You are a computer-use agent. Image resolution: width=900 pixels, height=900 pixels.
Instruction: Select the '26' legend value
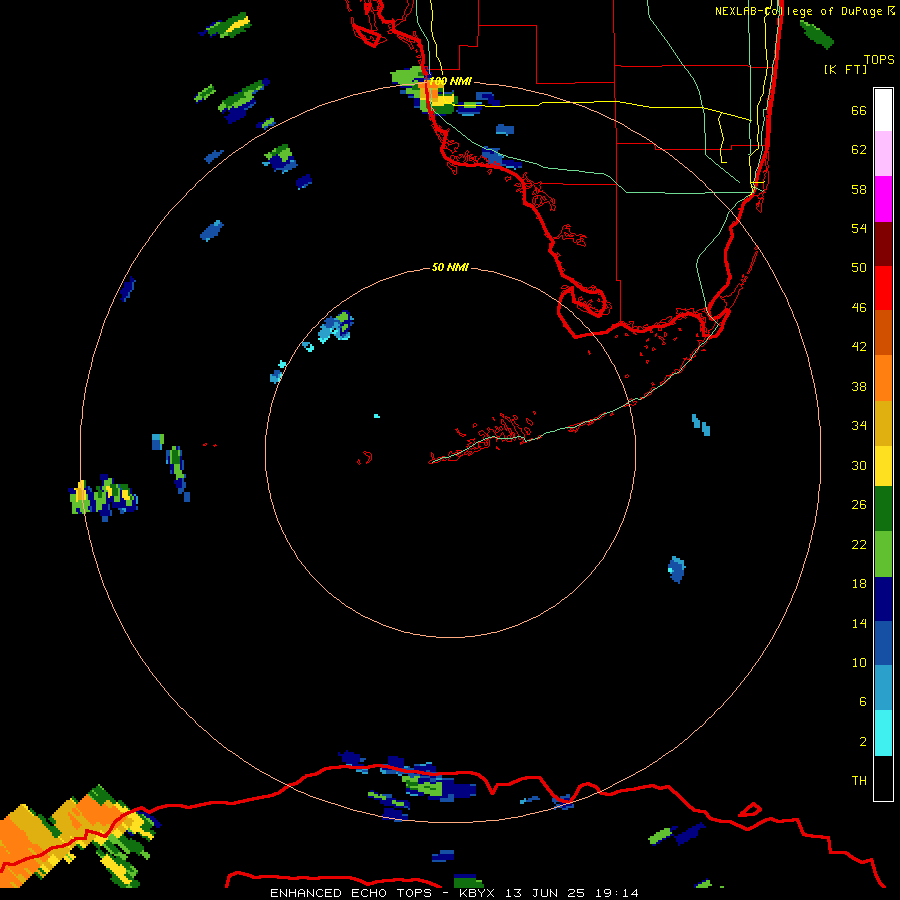859,505
